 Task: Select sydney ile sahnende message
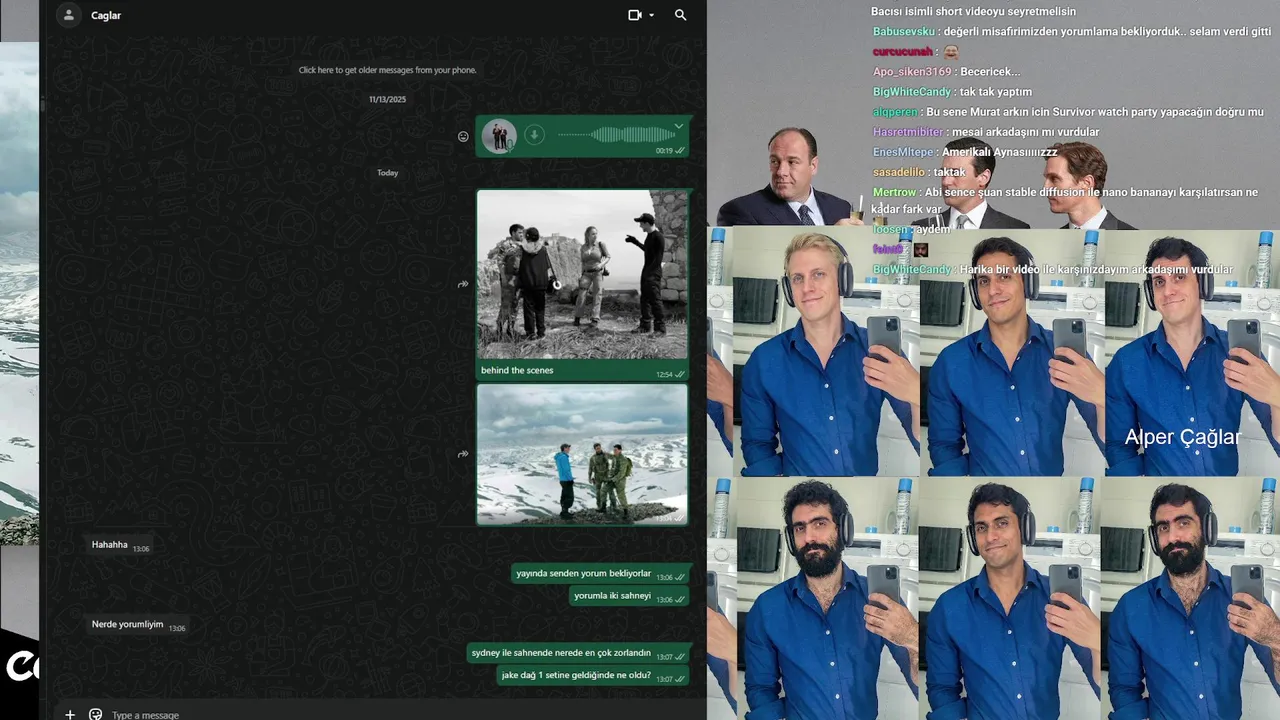578,653
